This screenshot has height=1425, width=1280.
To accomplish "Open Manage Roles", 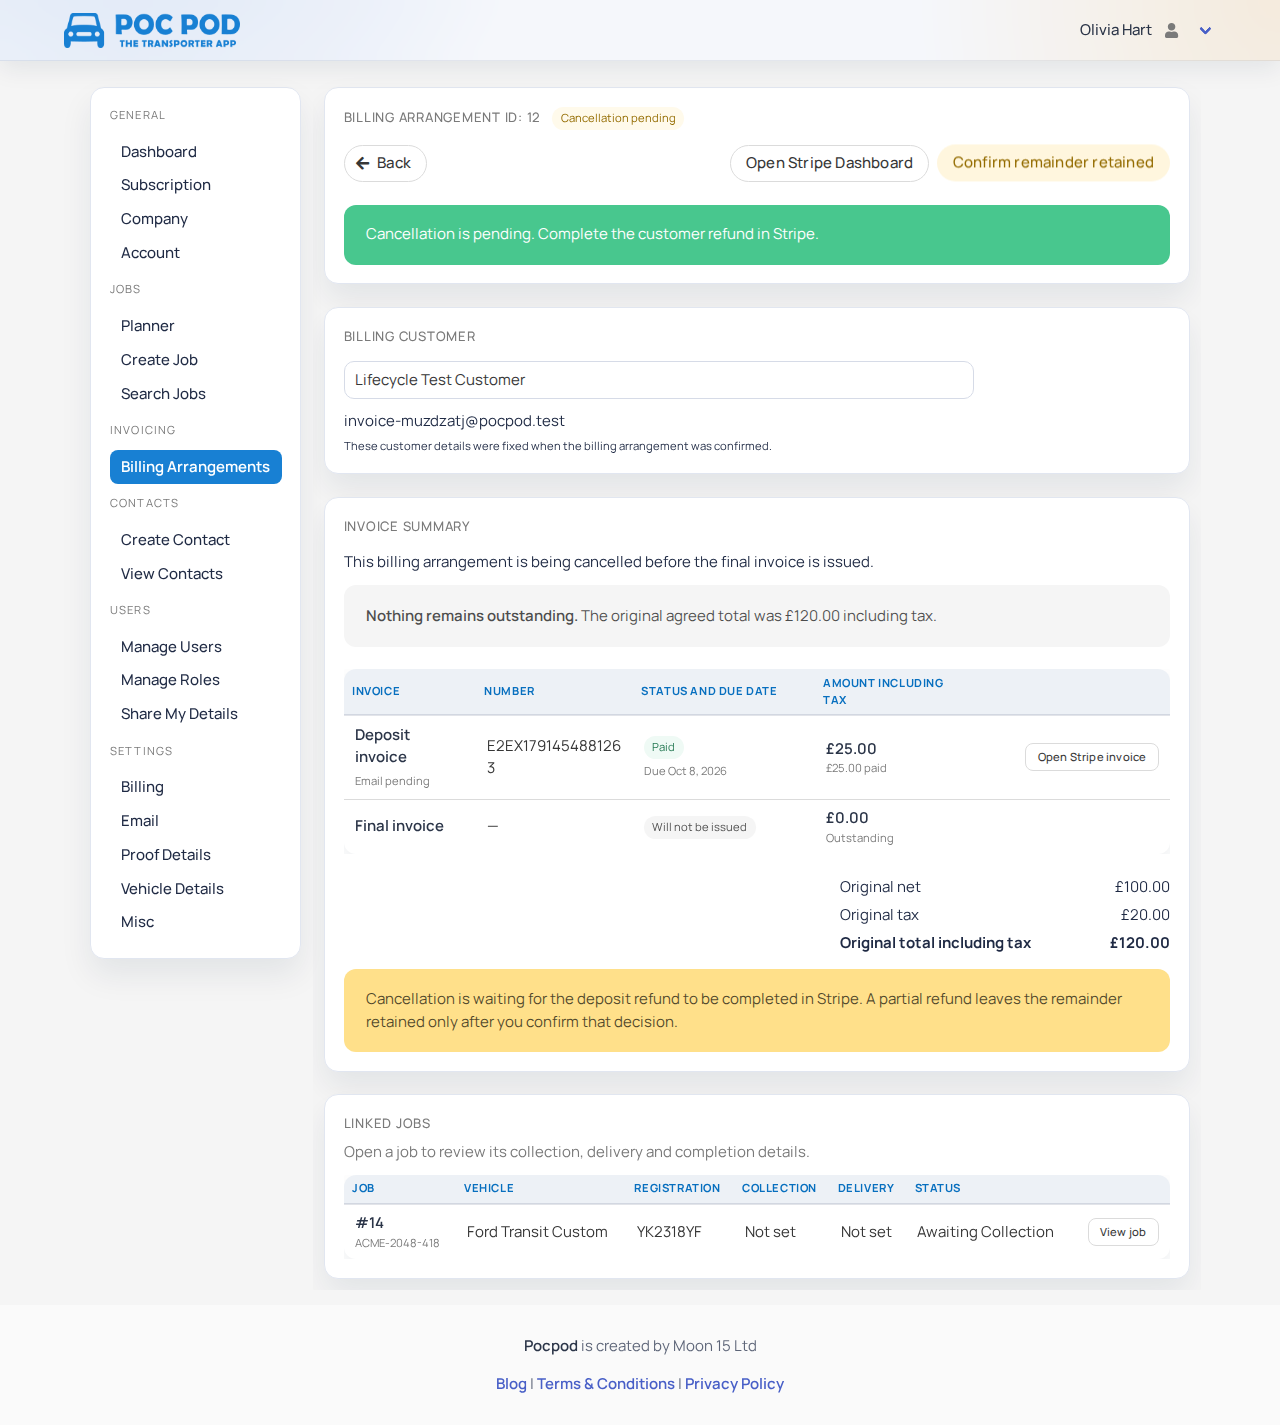I will click(x=170, y=680).
